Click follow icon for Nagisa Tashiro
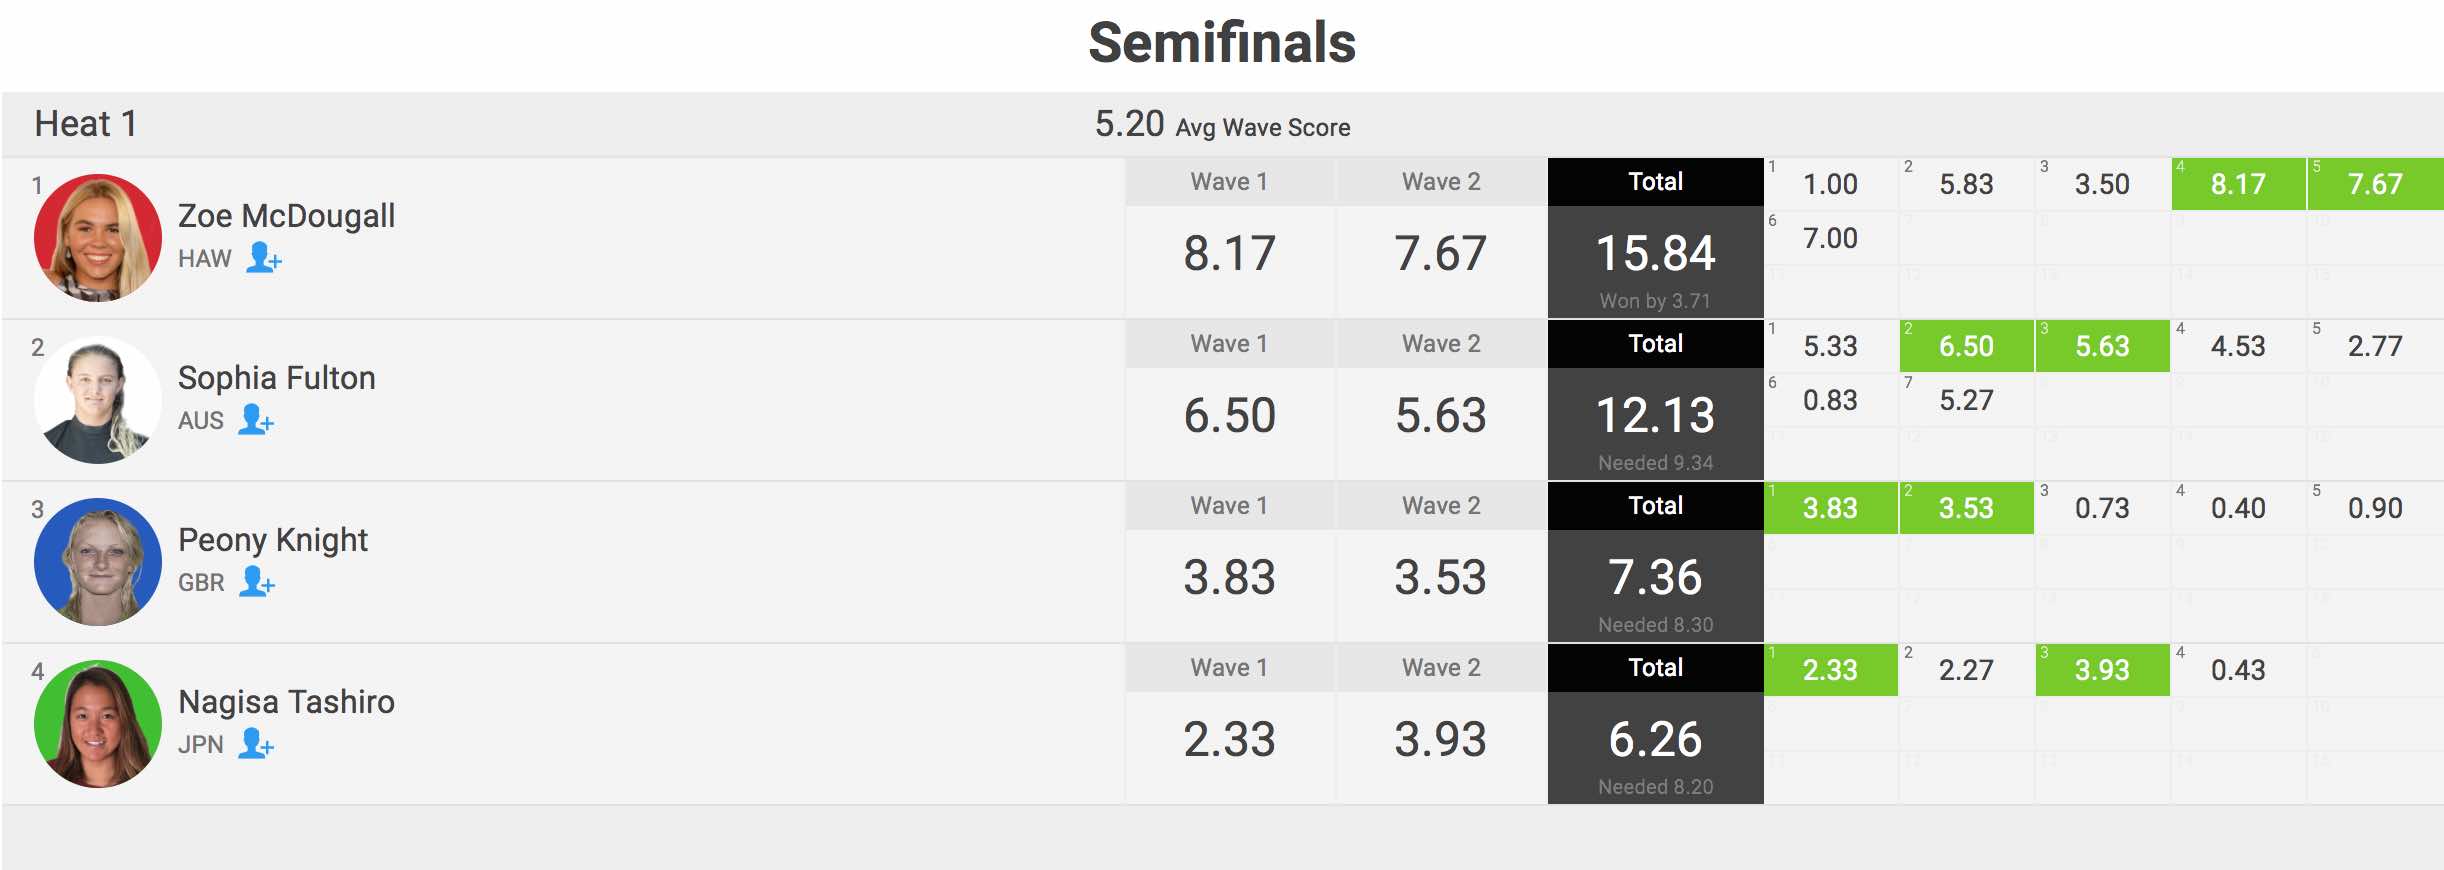This screenshot has height=870, width=2444. pyautogui.click(x=256, y=744)
